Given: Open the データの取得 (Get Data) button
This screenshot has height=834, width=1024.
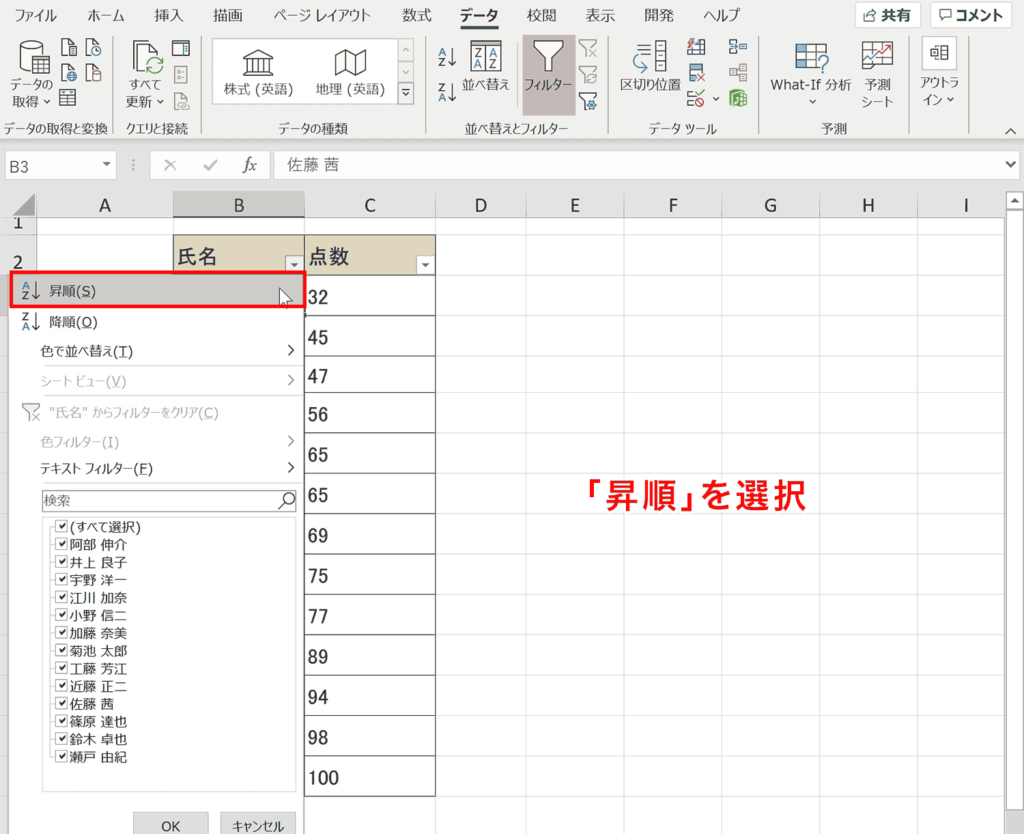Looking at the screenshot, I should pyautogui.click(x=31, y=74).
